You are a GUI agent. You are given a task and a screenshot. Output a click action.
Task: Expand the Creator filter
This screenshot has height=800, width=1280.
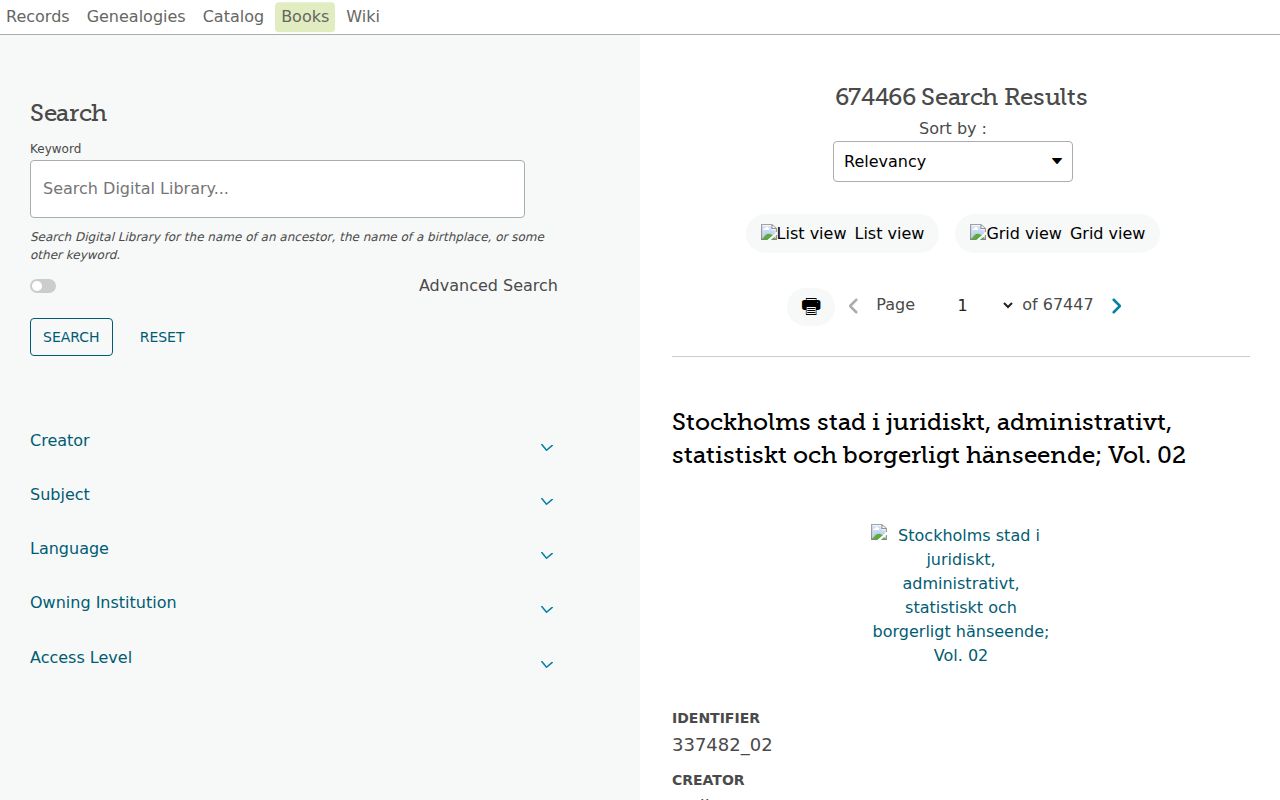(293, 441)
